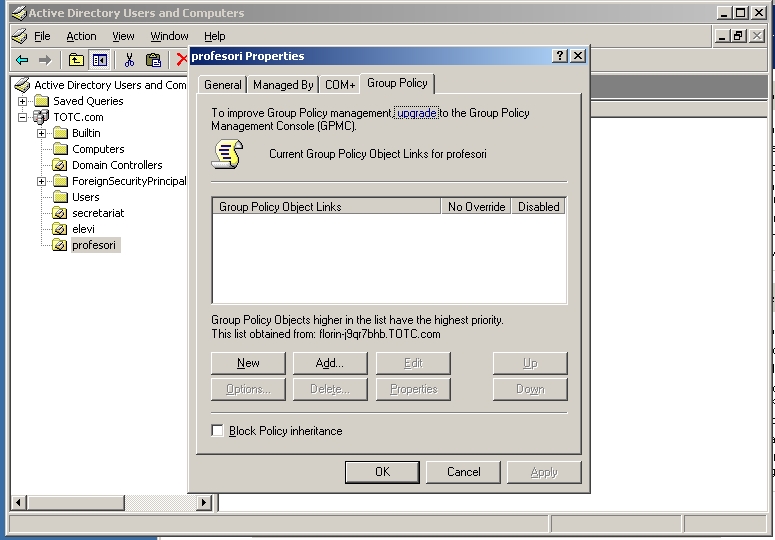Click the New button
This screenshot has height=540, width=775.
pyautogui.click(x=248, y=363)
